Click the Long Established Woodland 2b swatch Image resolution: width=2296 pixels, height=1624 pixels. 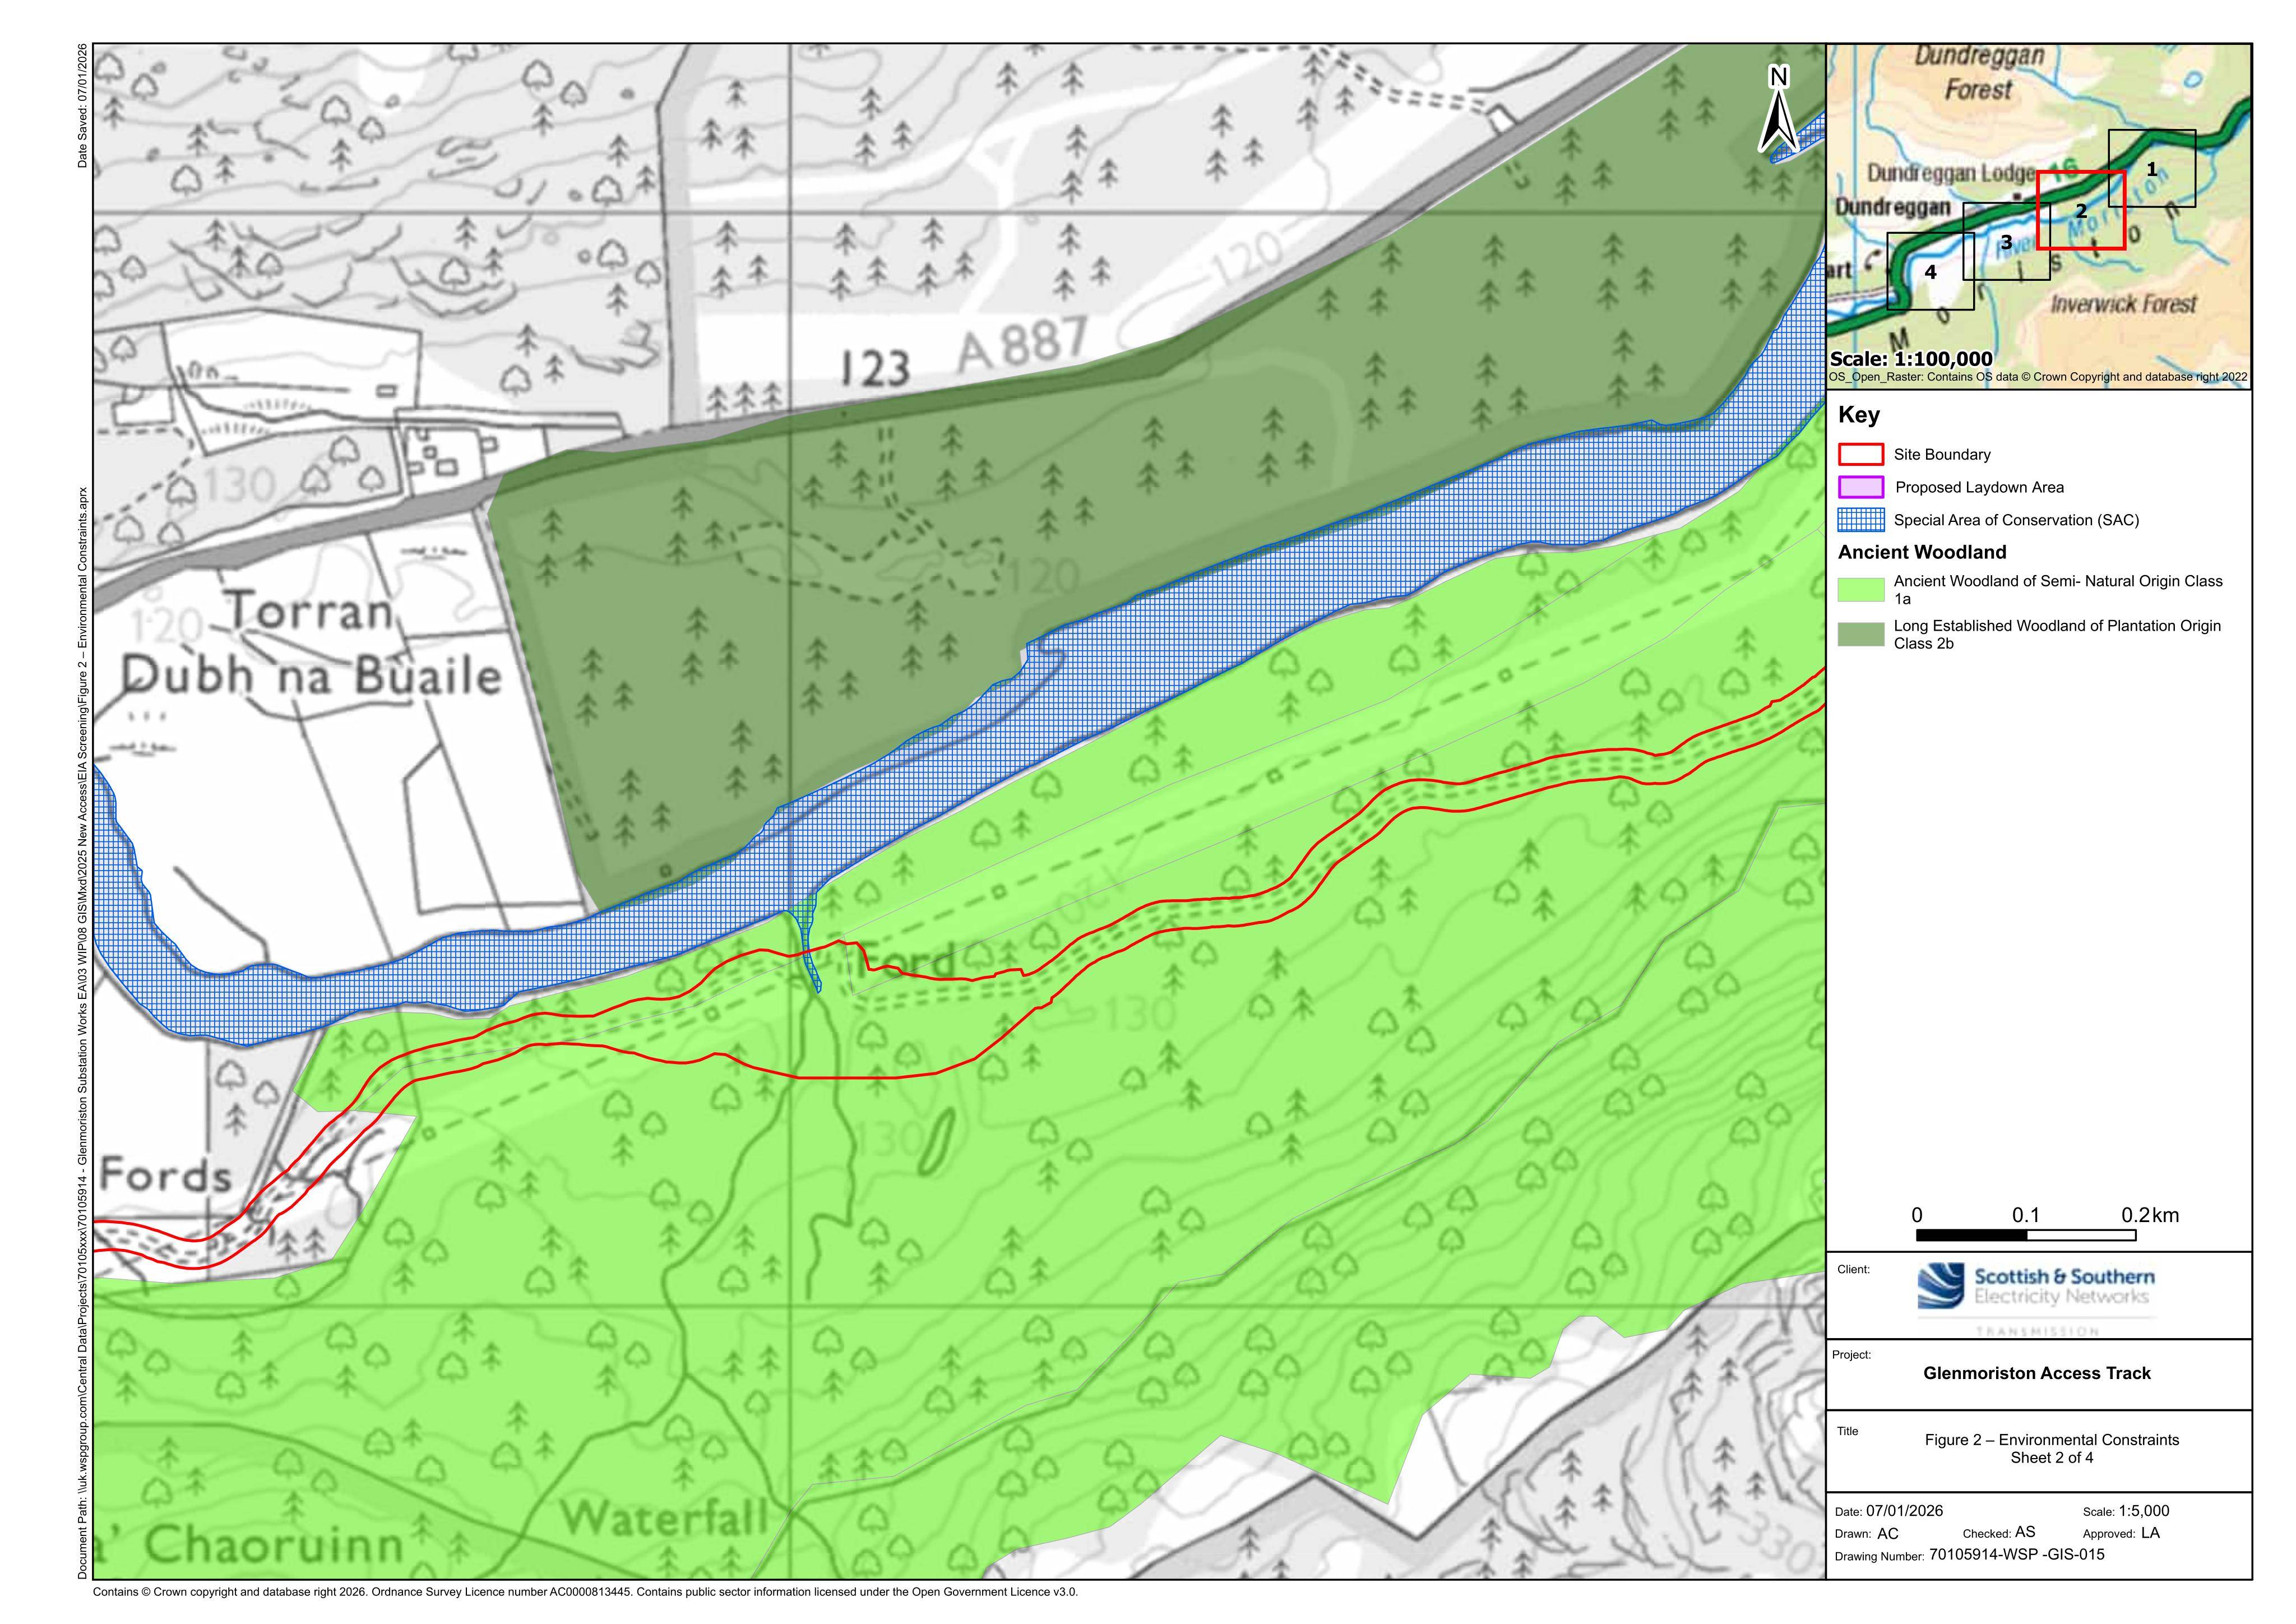(x=1861, y=634)
